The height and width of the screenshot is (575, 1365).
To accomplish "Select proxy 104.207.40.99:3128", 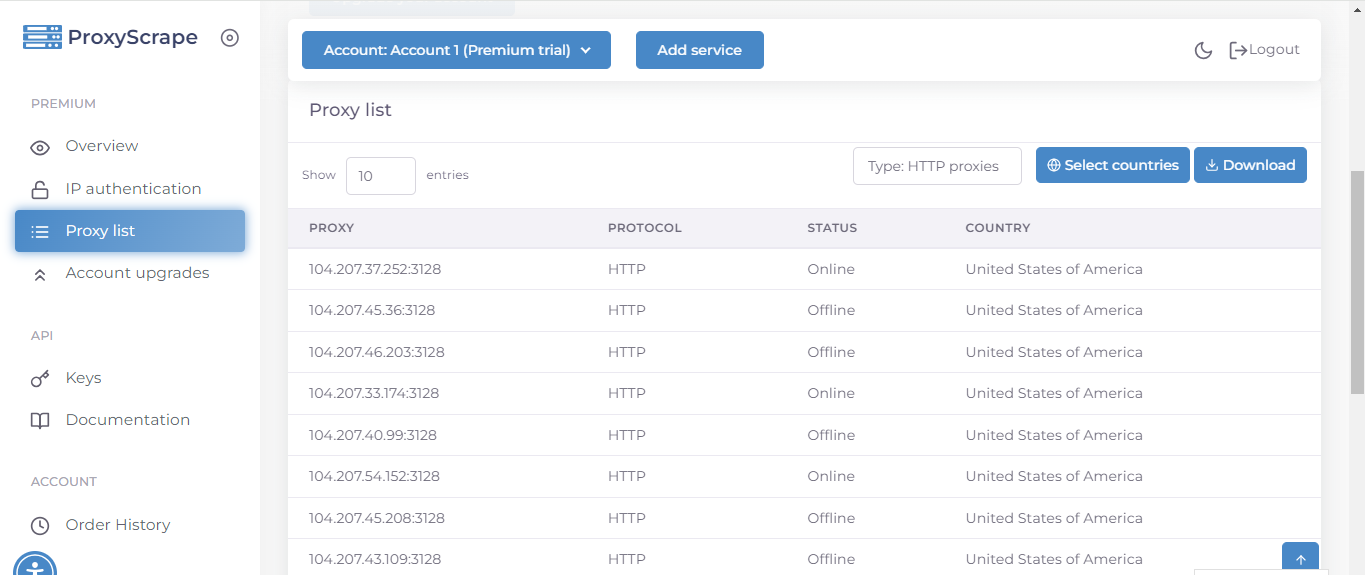I will click(373, 435).
